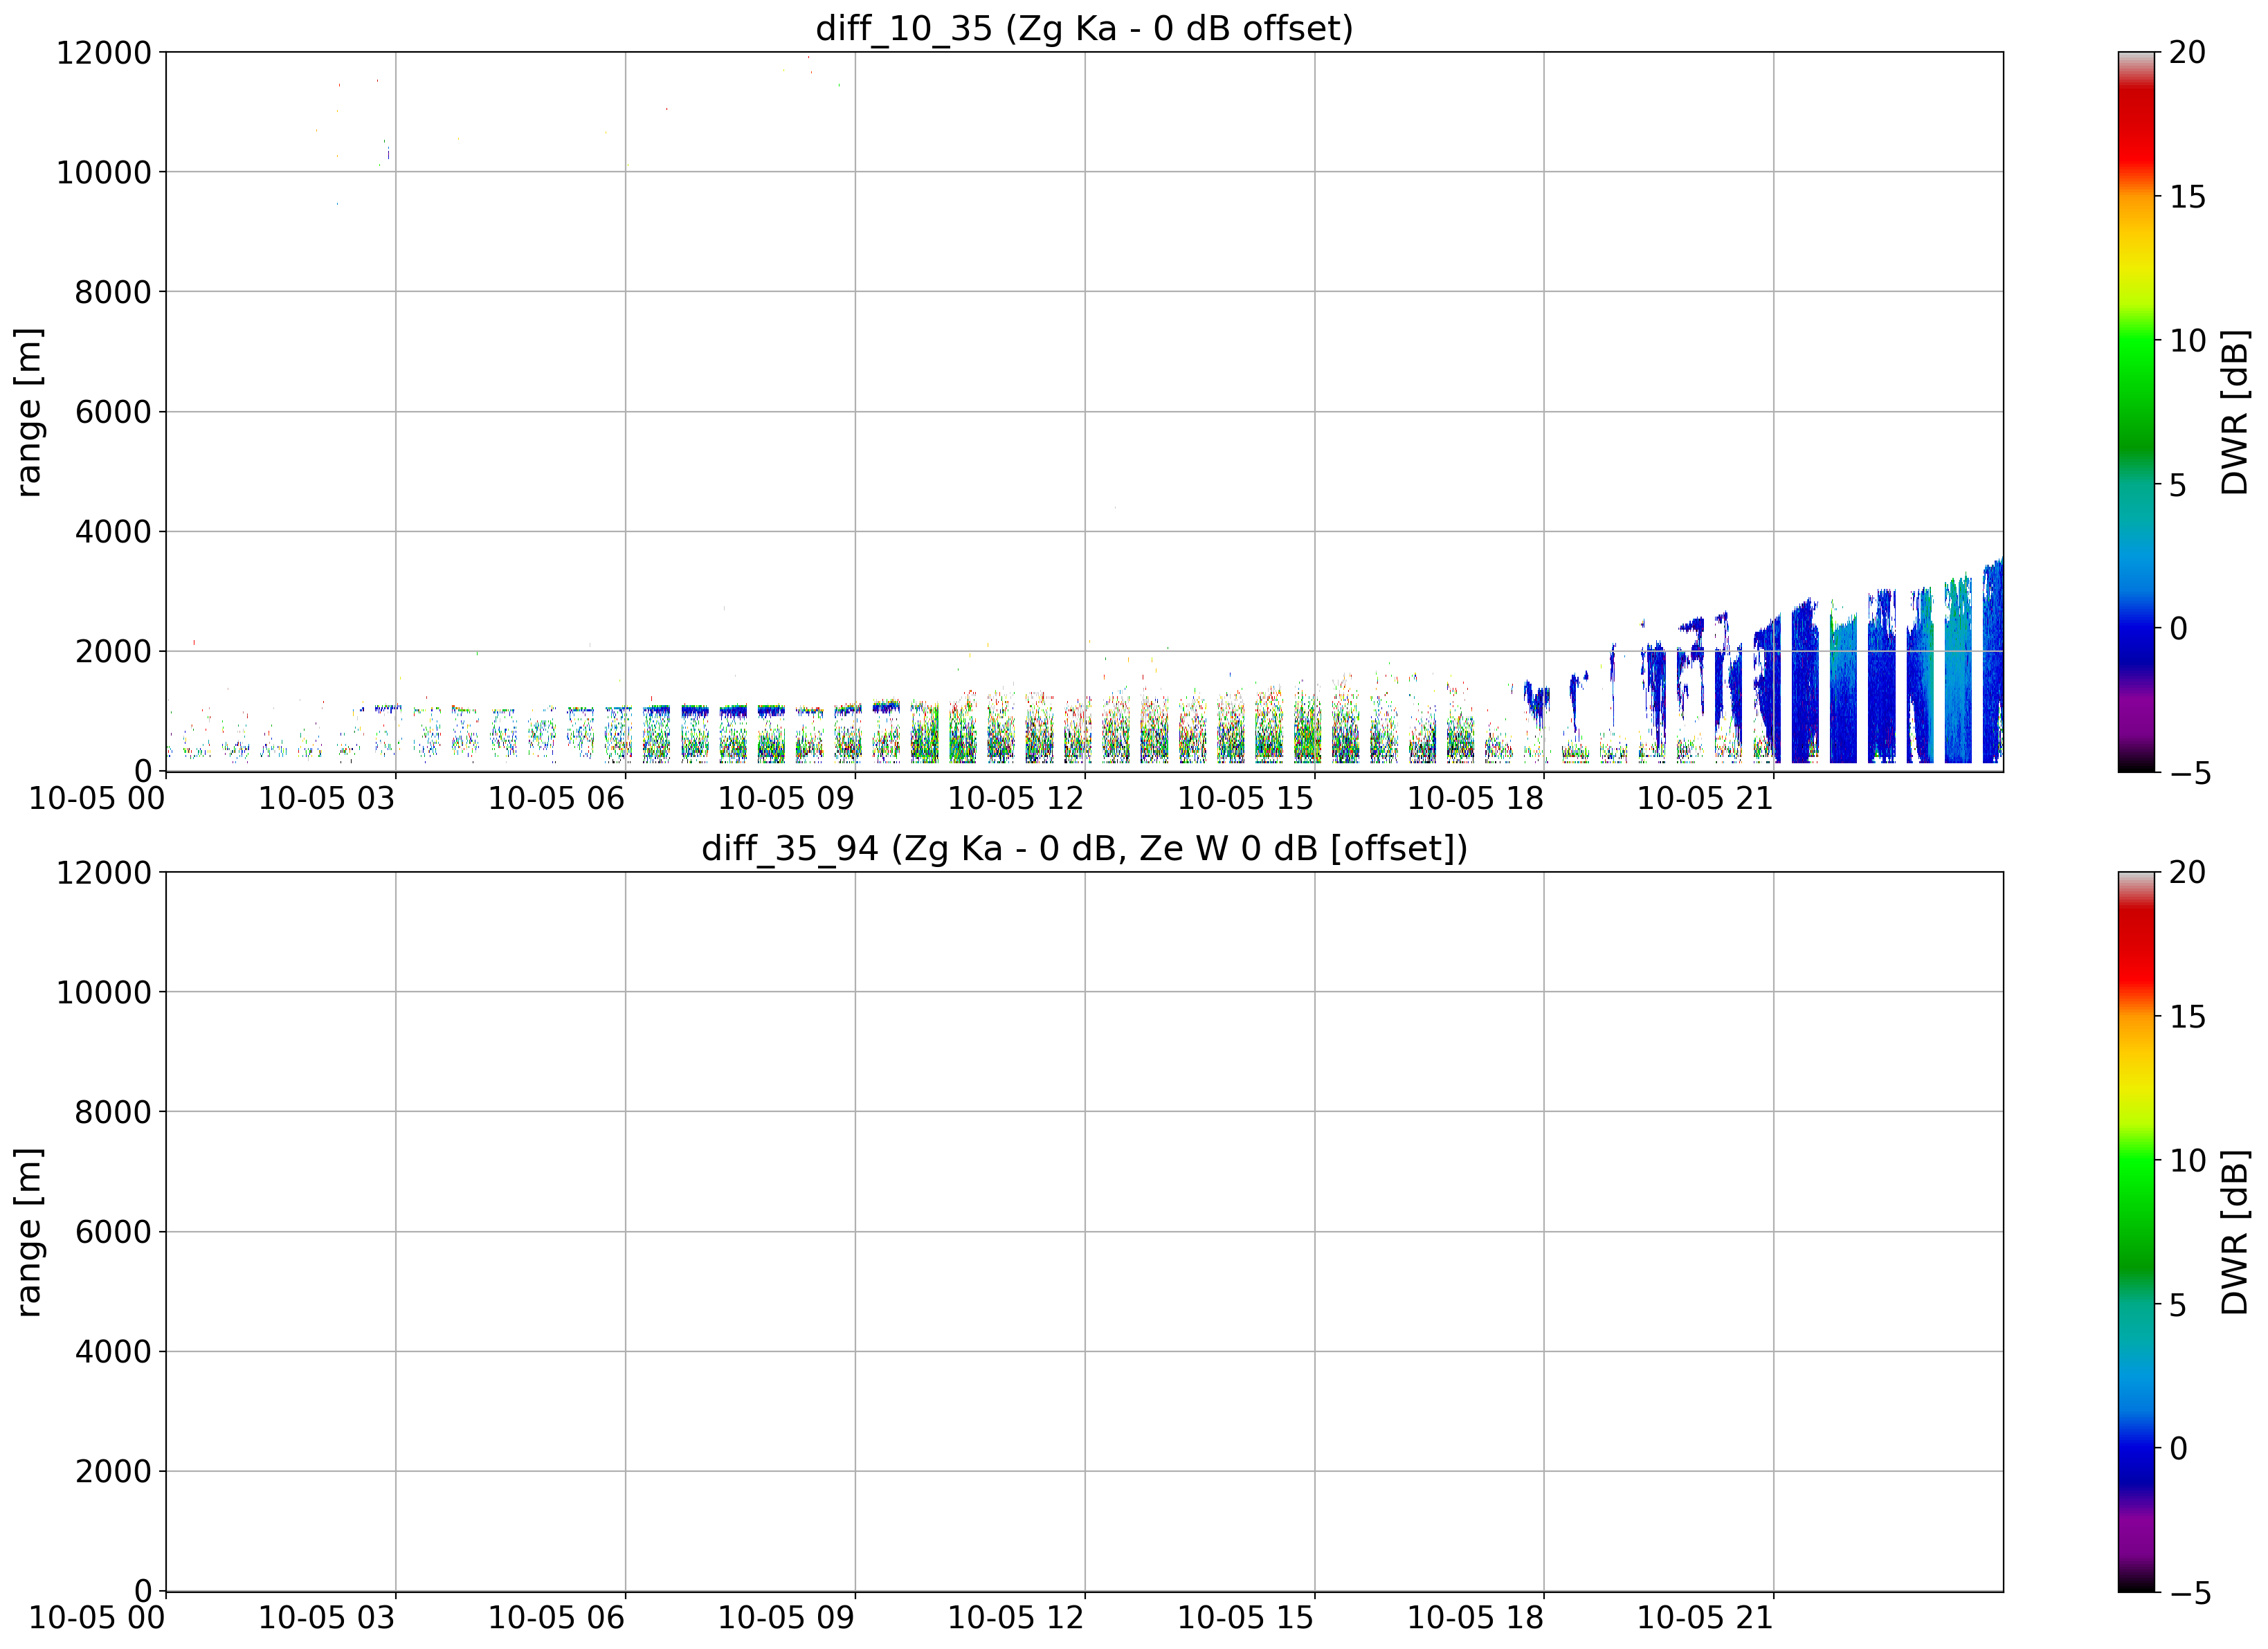
Task: Click the "10-05 06" time tick under diff_35_94 plot
Action: [556, 1618]
